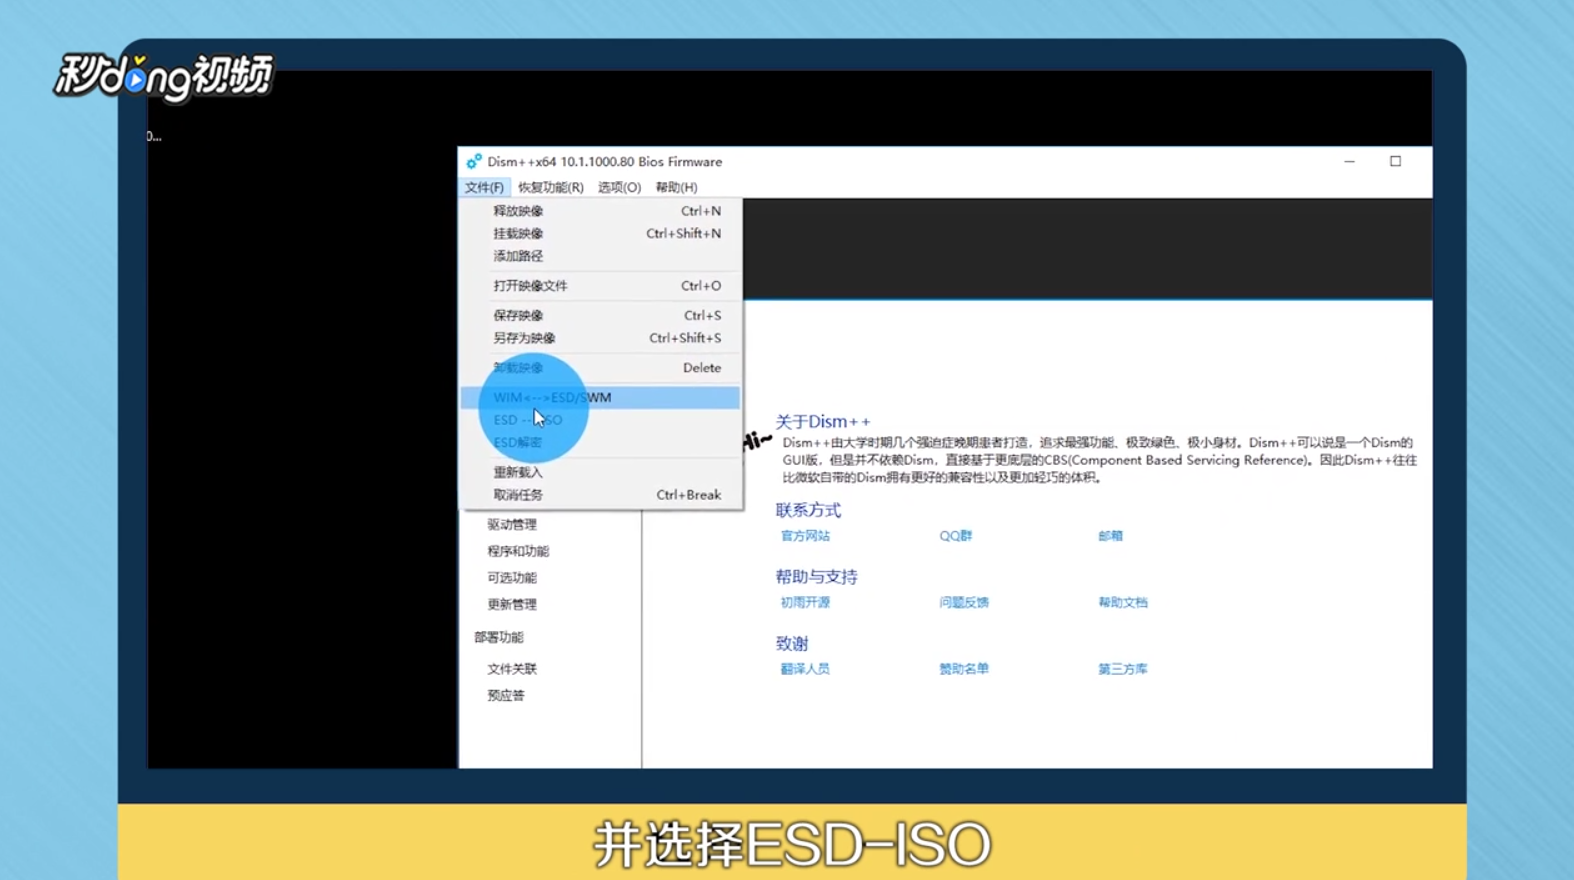
Task: Open 更新管理 in the sidebar
Action: pos(512,604)
